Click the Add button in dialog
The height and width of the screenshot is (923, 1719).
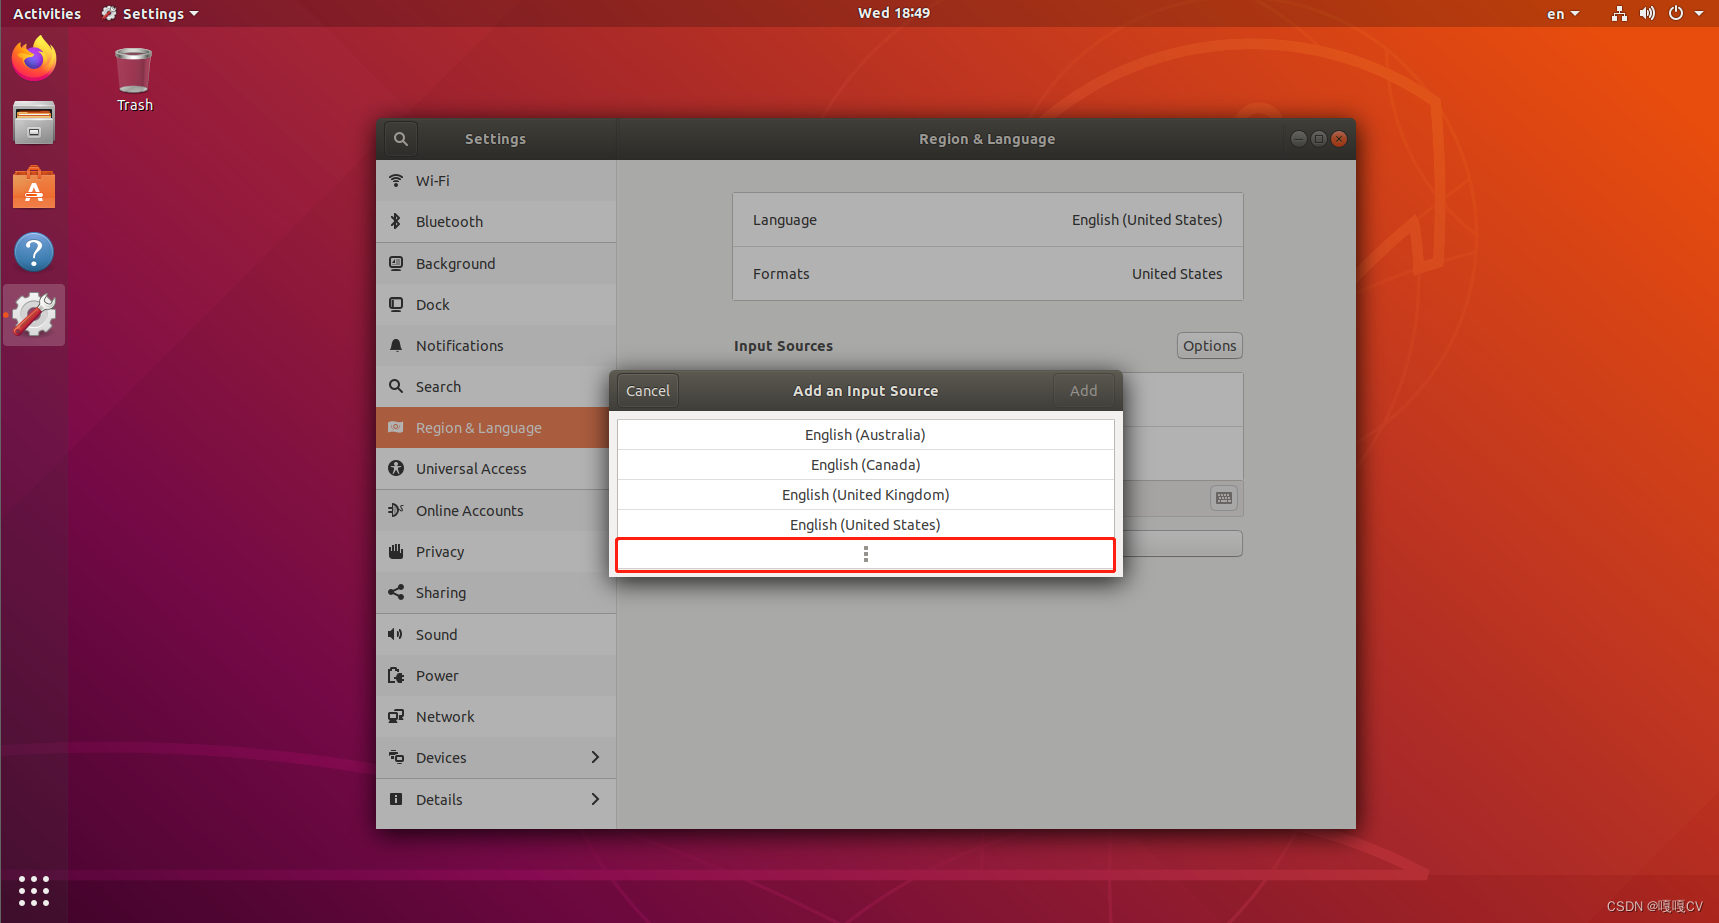tap(1084, 391)
